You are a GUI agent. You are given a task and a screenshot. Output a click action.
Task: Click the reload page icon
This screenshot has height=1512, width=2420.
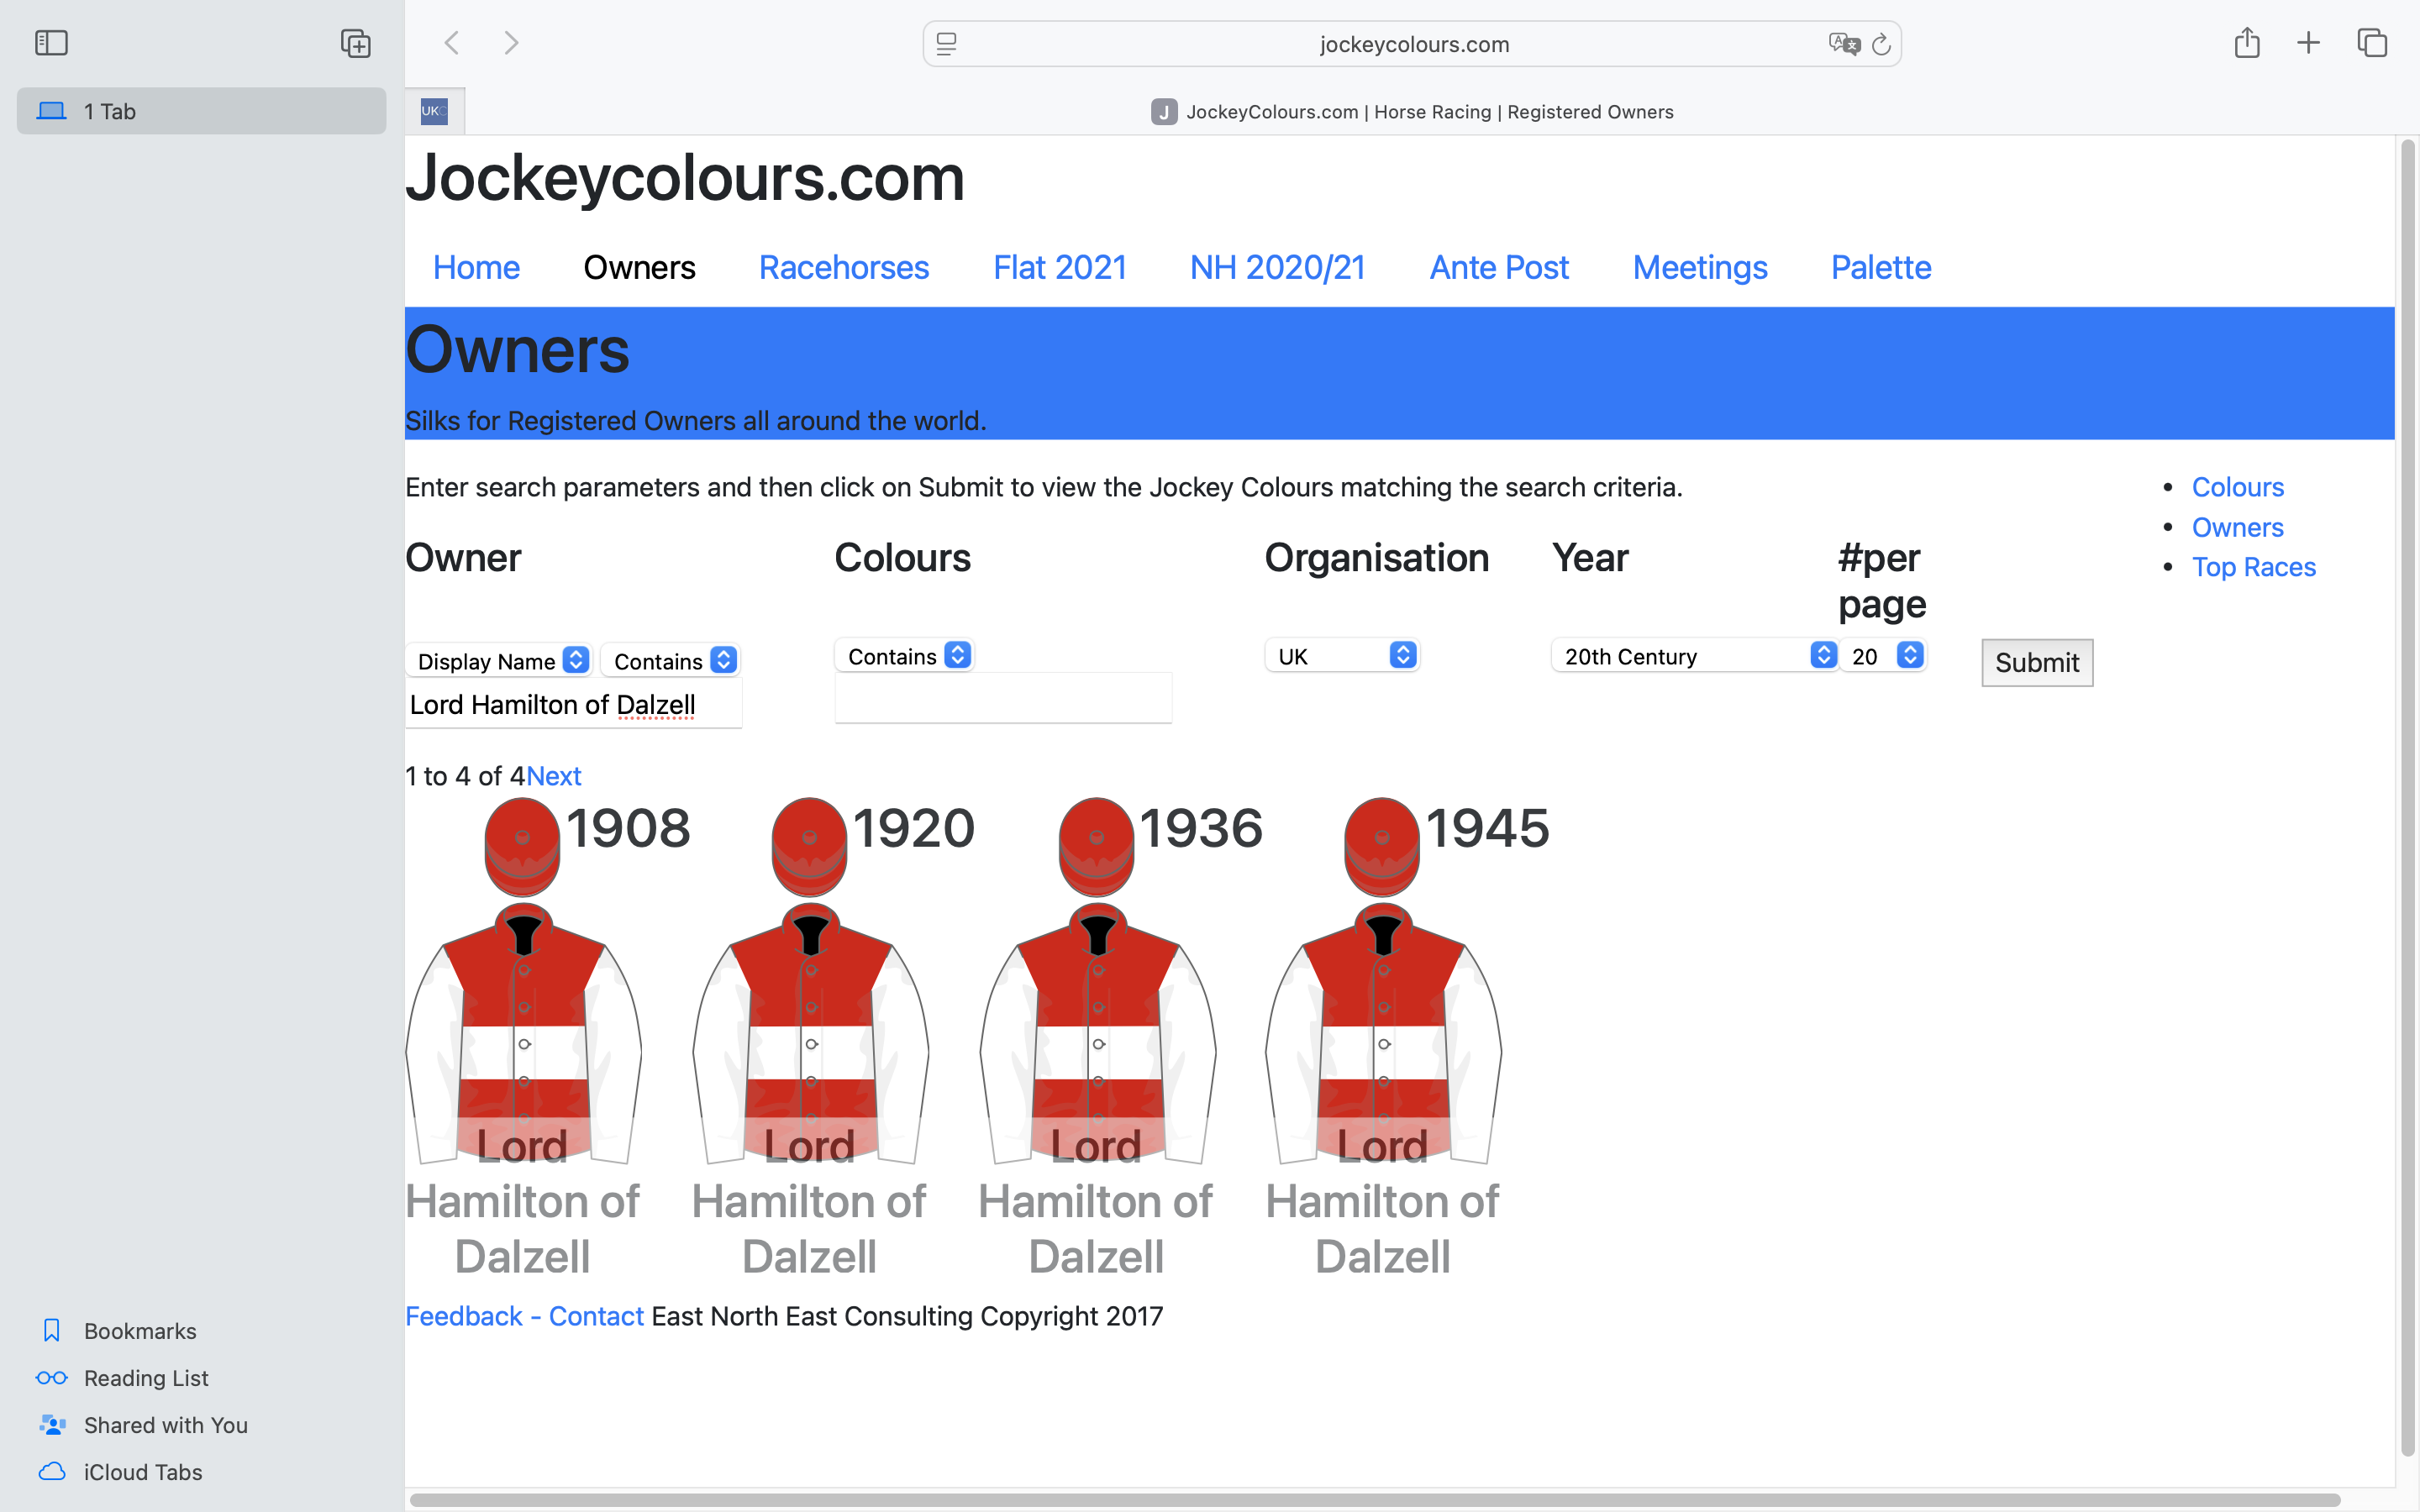coord(1881,44)
